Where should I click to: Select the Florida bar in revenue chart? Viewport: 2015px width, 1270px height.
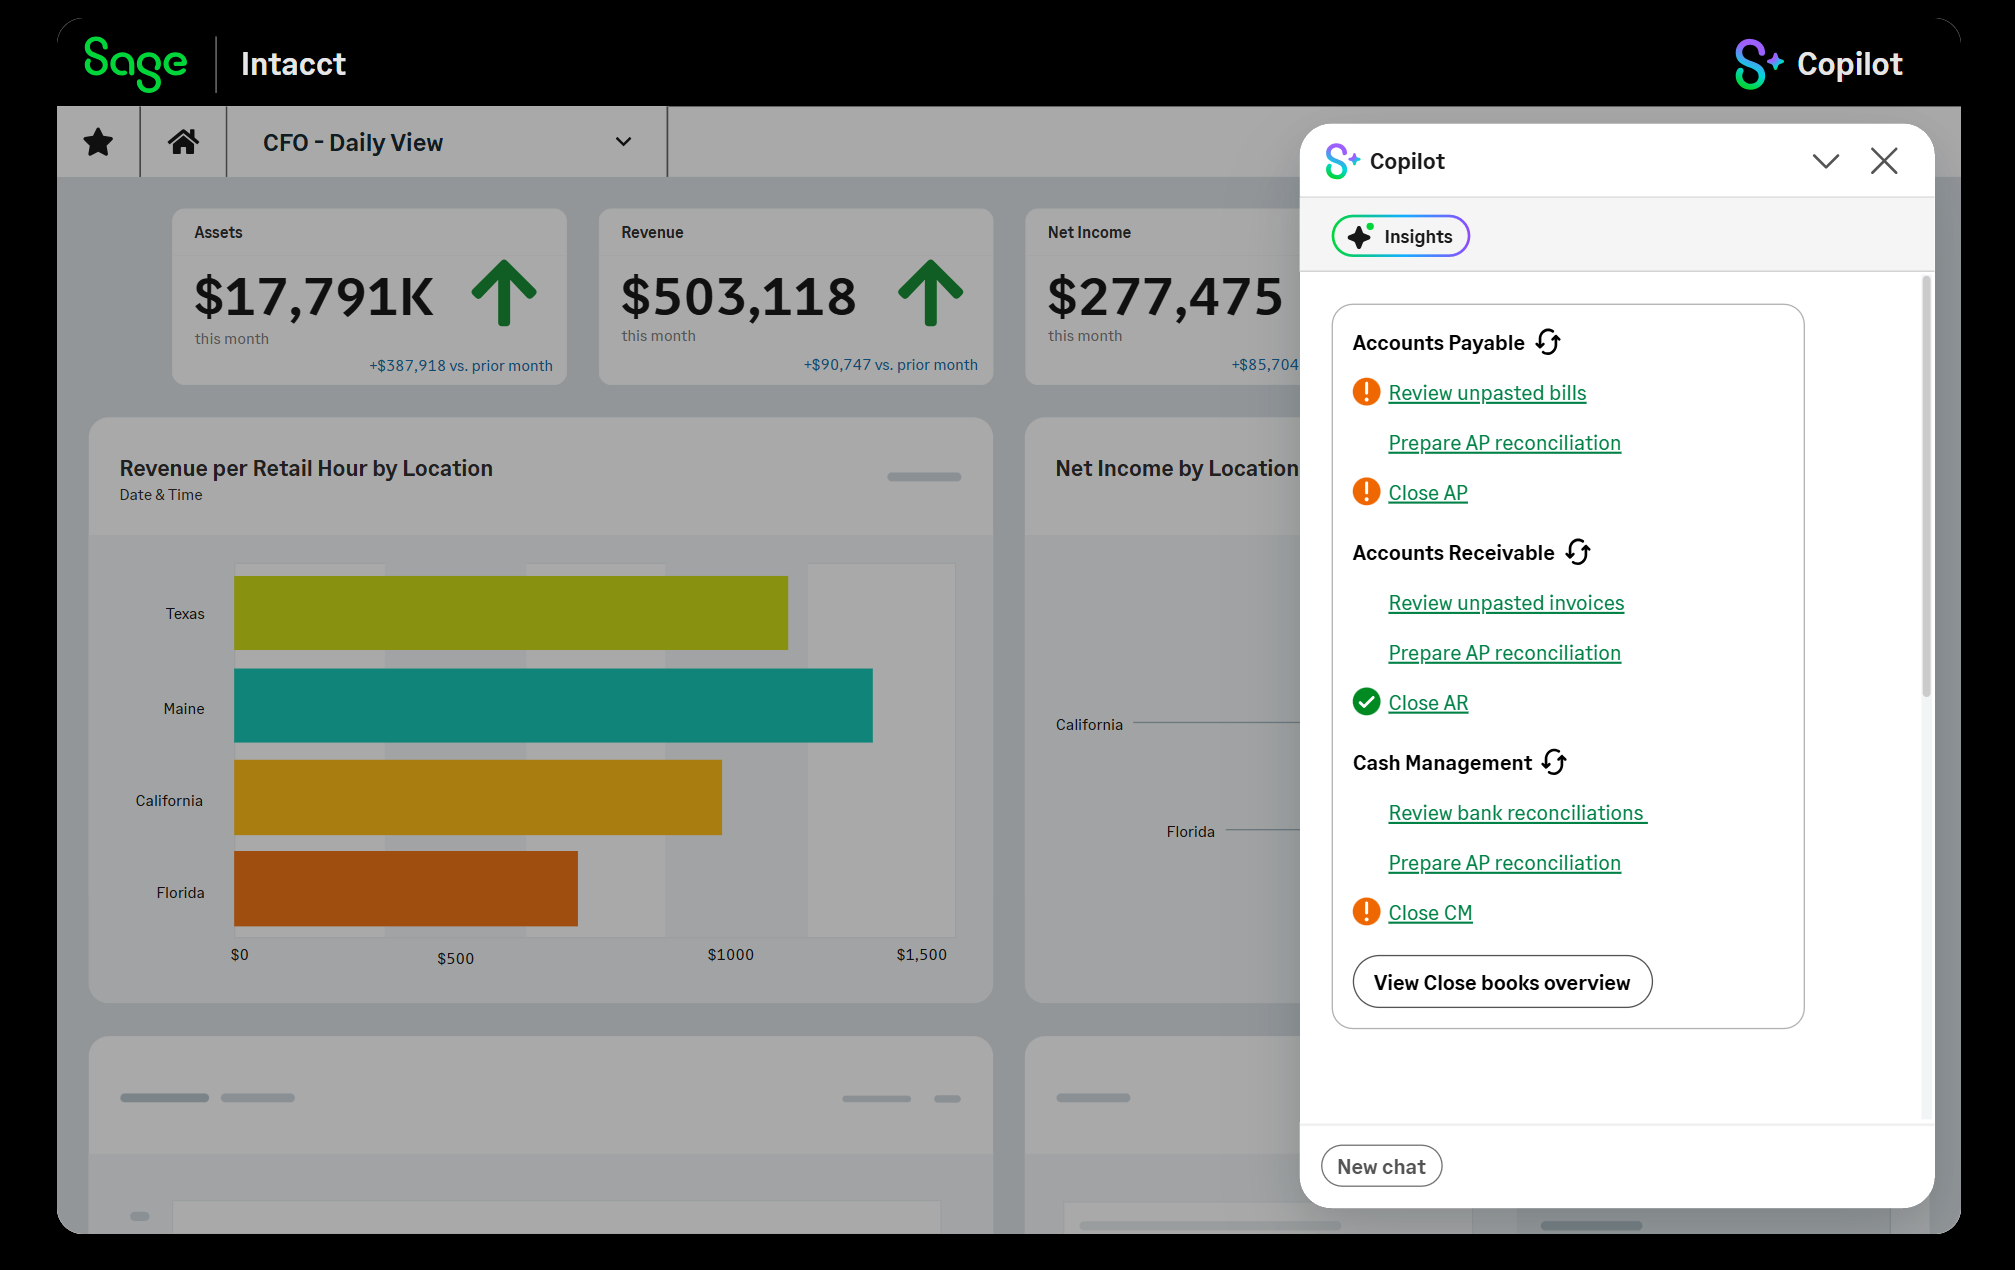406,889
